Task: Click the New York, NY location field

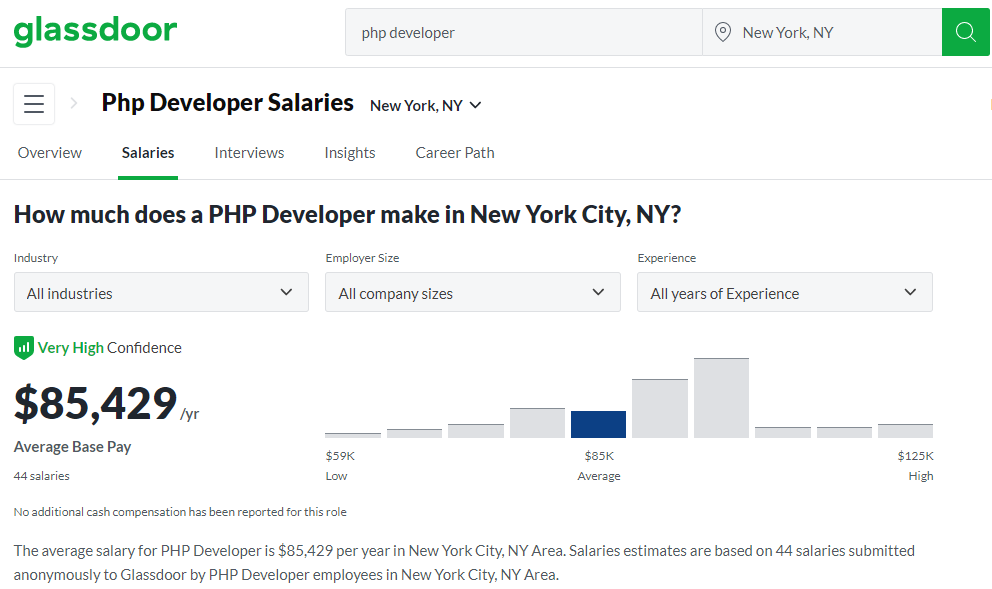Action: pos(822,32)
